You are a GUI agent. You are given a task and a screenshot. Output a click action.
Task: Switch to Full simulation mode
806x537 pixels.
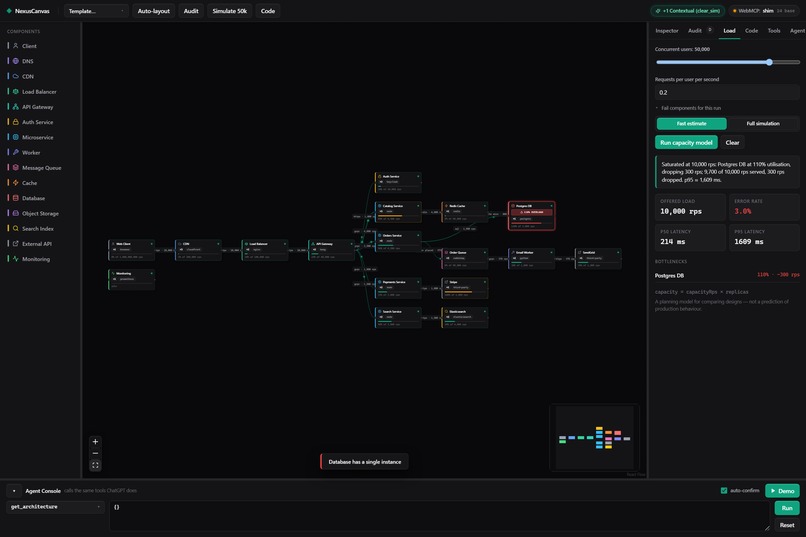click(x=763, y=123)
